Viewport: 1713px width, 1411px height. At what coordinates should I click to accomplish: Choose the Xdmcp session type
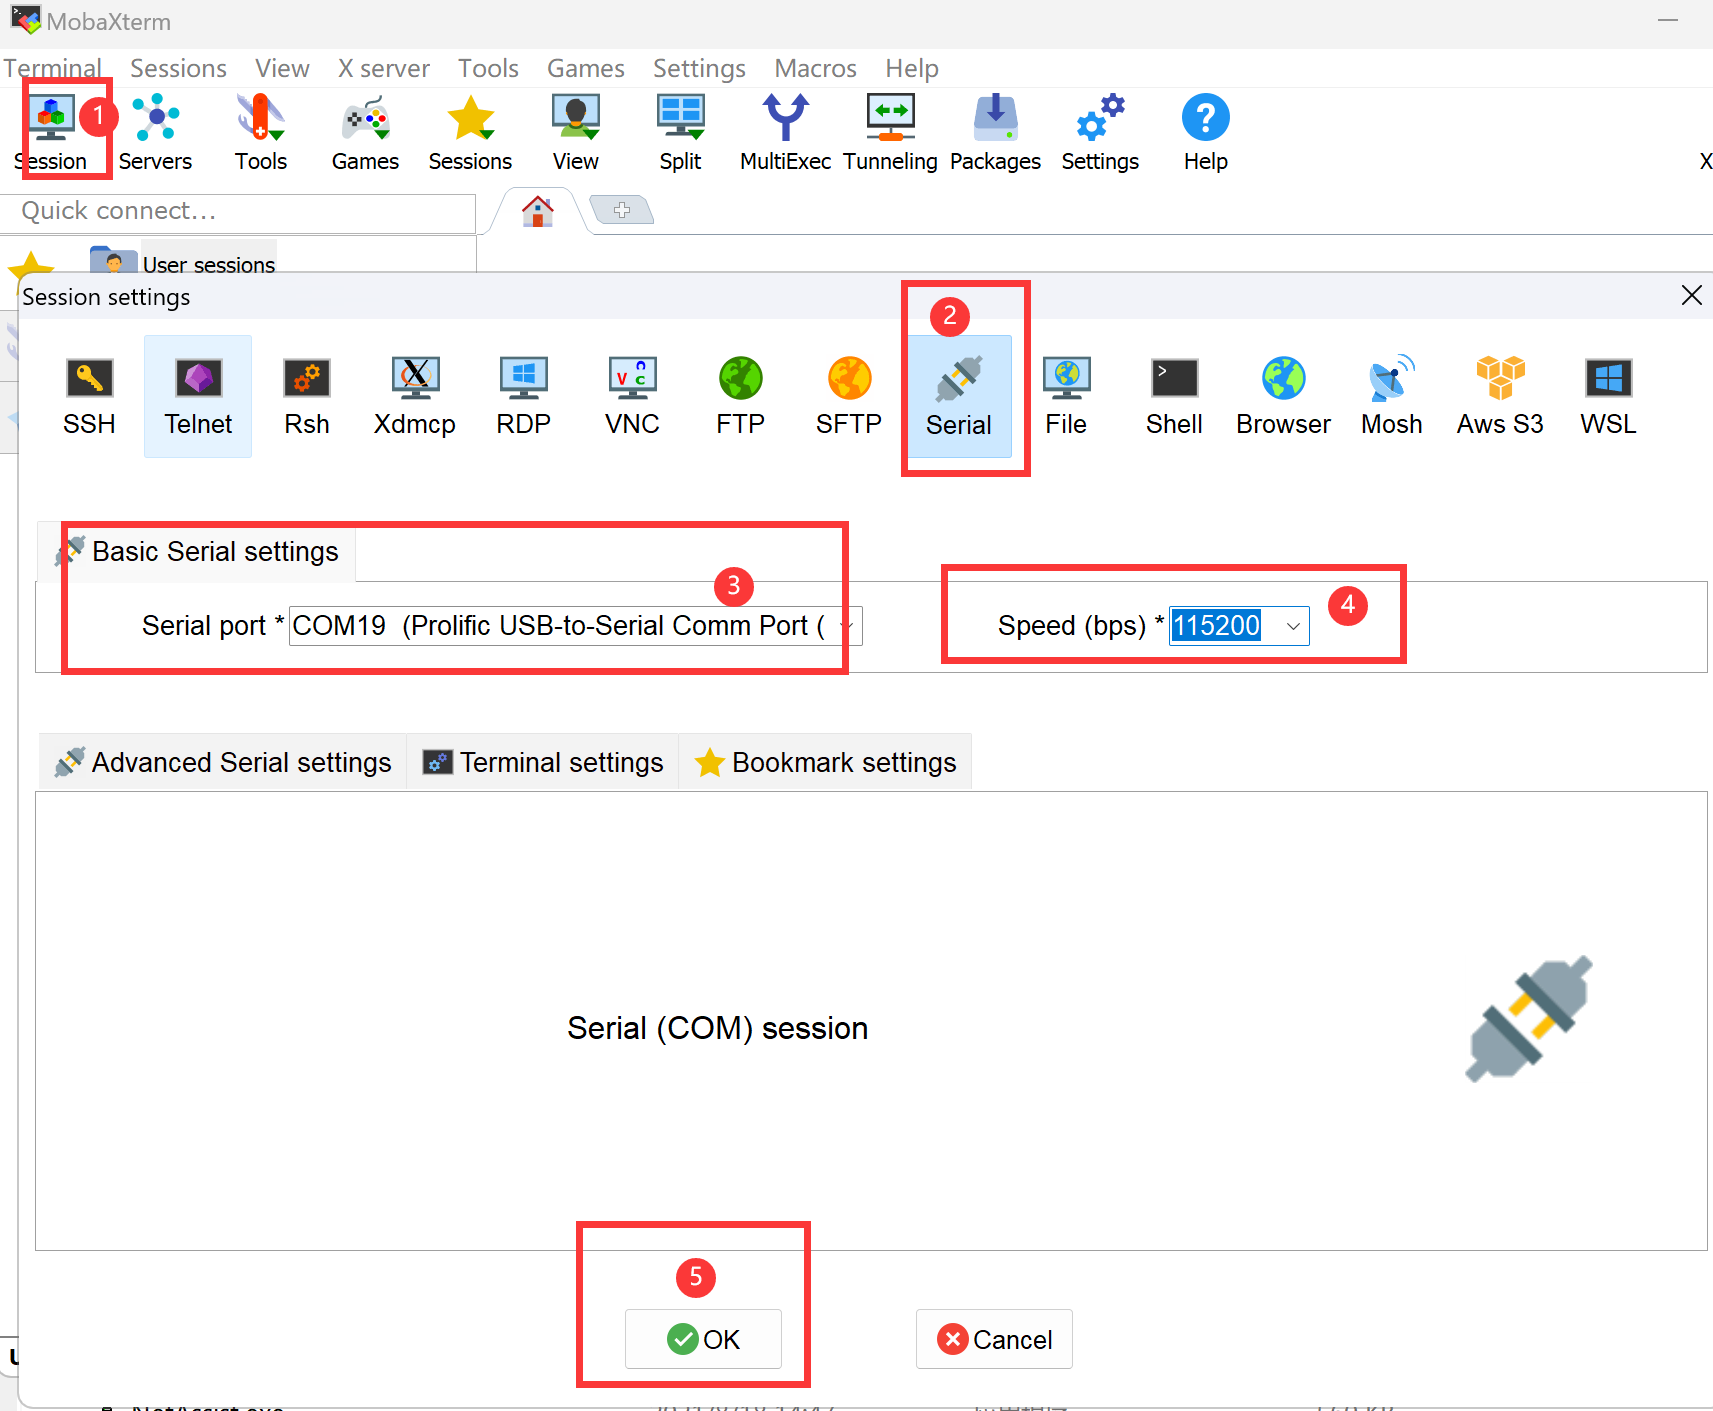[x=415, y=396]
